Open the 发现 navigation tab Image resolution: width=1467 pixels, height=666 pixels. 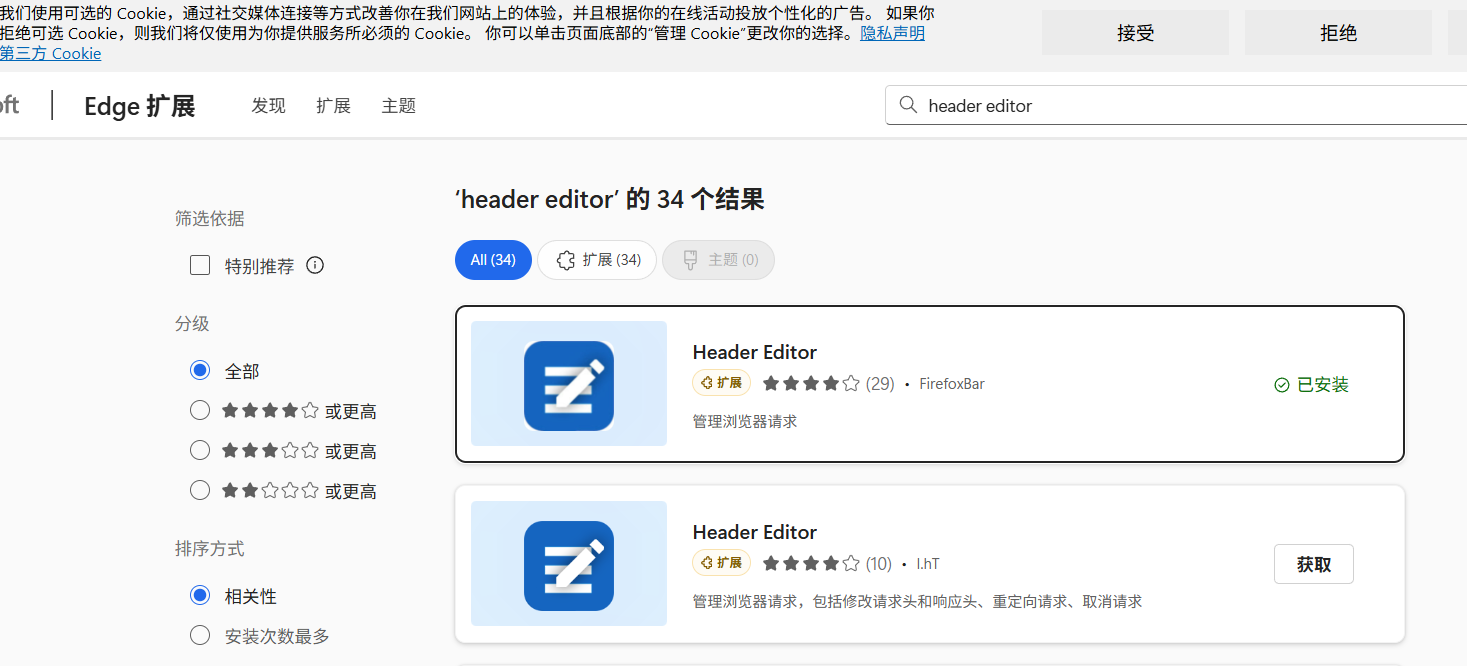(268, 105)
